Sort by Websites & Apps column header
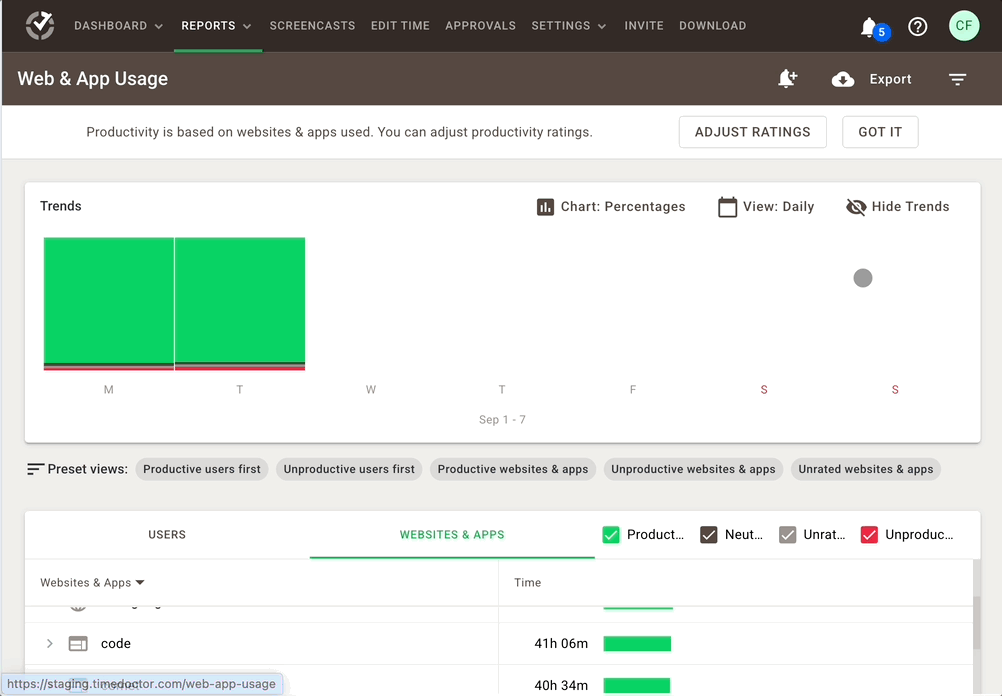Viewport: 1002px width, 696px height. coord(93,583)
